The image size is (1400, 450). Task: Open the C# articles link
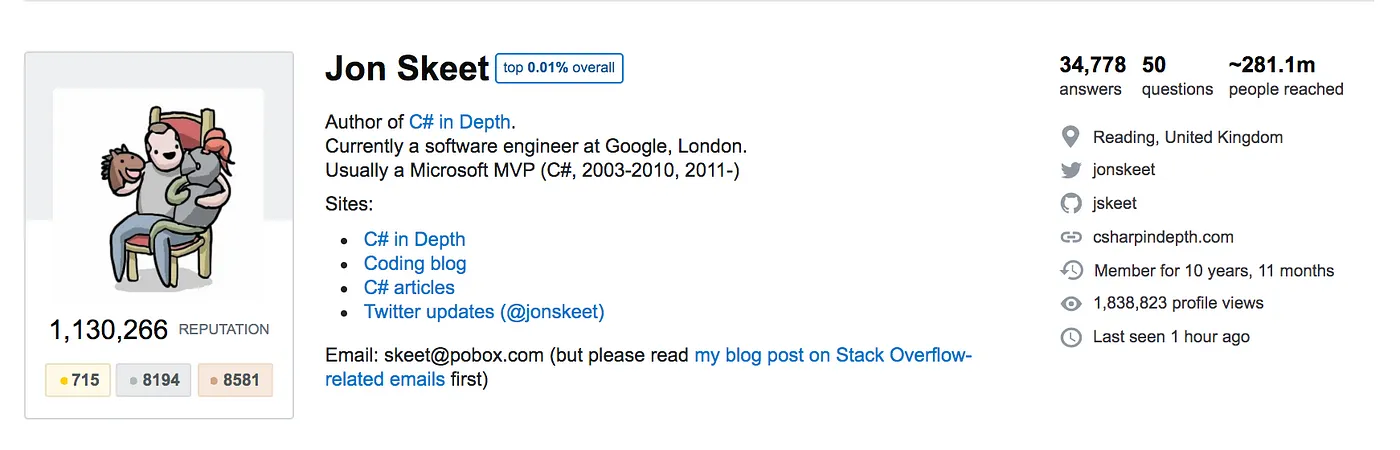[409, 288]
